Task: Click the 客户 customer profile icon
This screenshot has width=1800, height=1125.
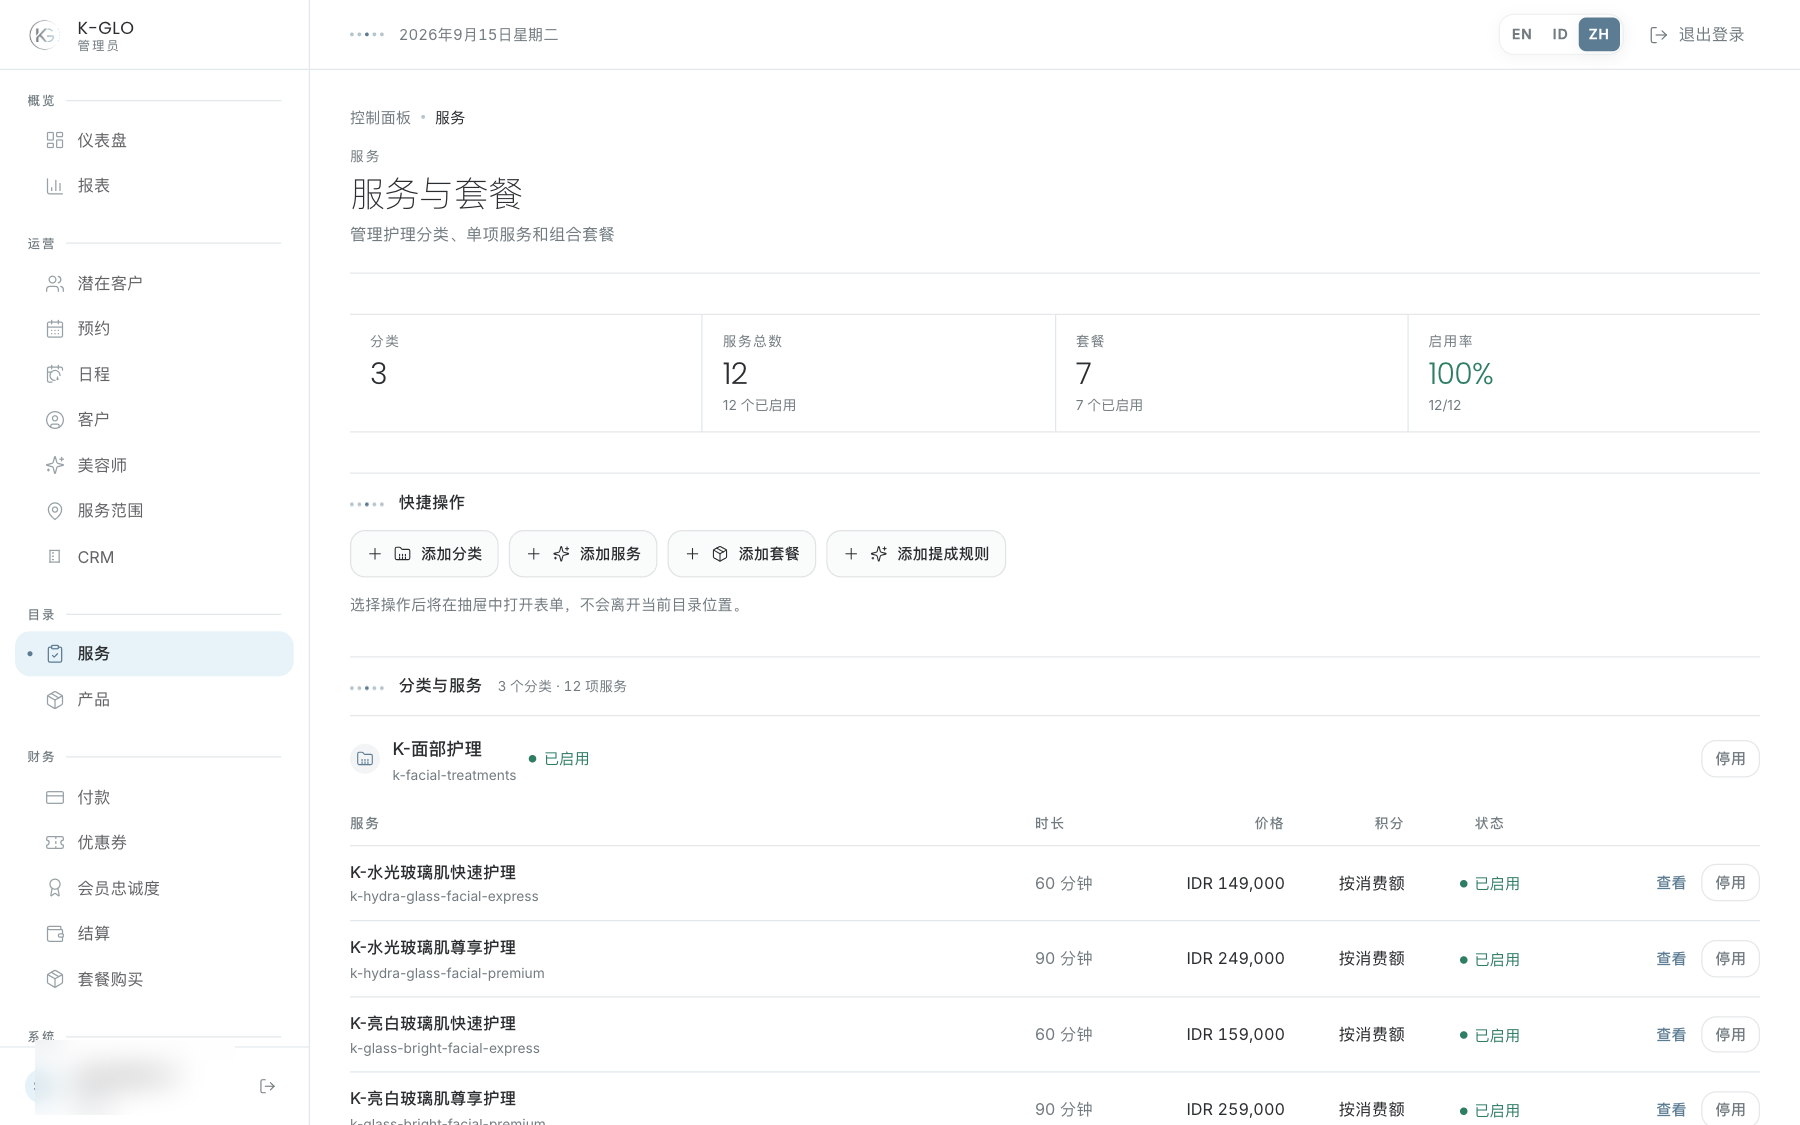Action: (x=55, y=420)
